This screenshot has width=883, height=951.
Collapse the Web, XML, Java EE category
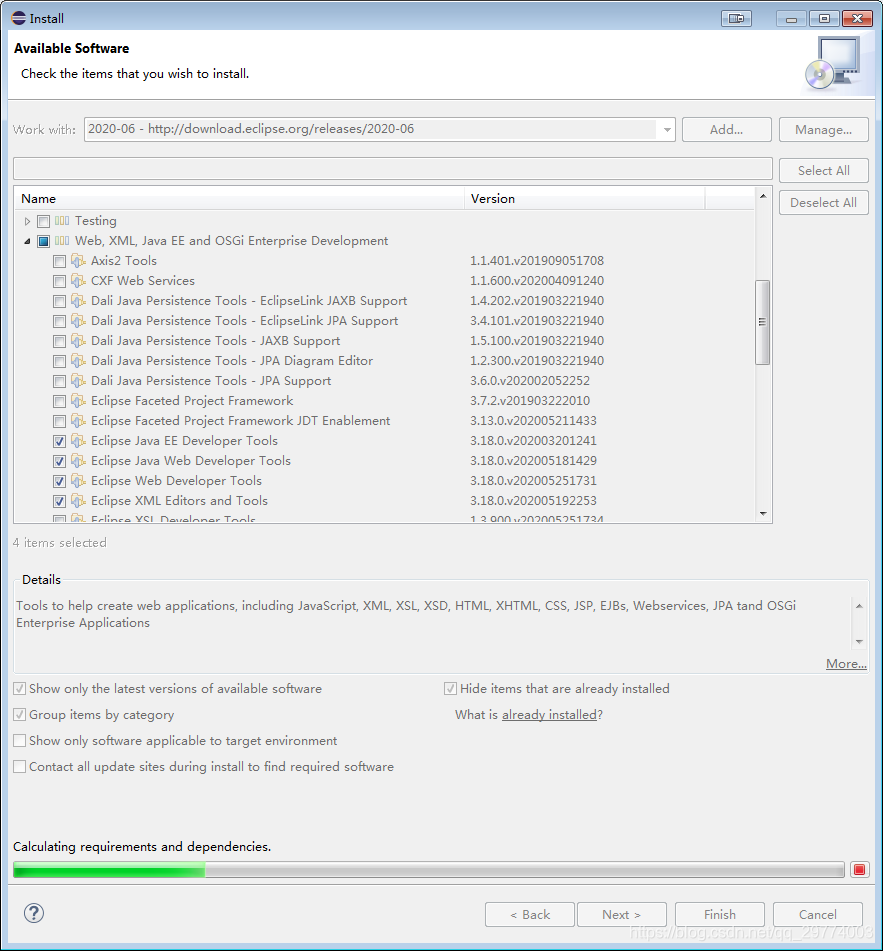click(x=27, y=241)
